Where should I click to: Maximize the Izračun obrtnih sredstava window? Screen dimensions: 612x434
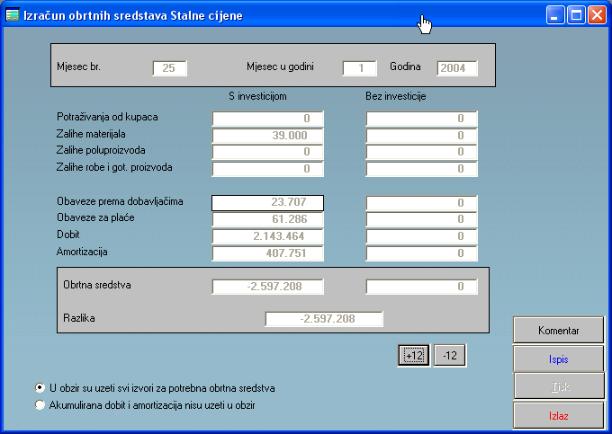[576, 16]
